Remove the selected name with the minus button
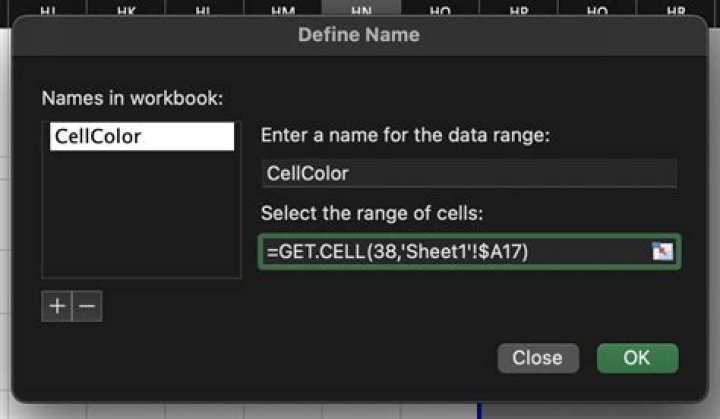The width and height of the screenshot is (720, 419). tap(87, 306)
